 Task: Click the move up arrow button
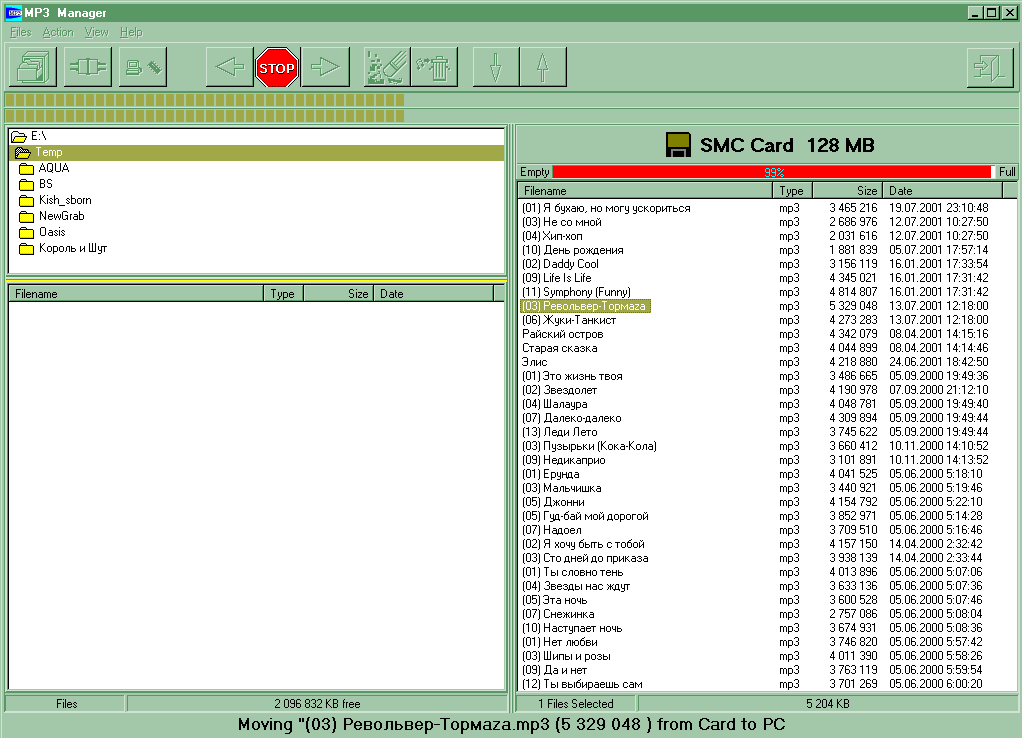pyautogui.click(x=543, y=68)
